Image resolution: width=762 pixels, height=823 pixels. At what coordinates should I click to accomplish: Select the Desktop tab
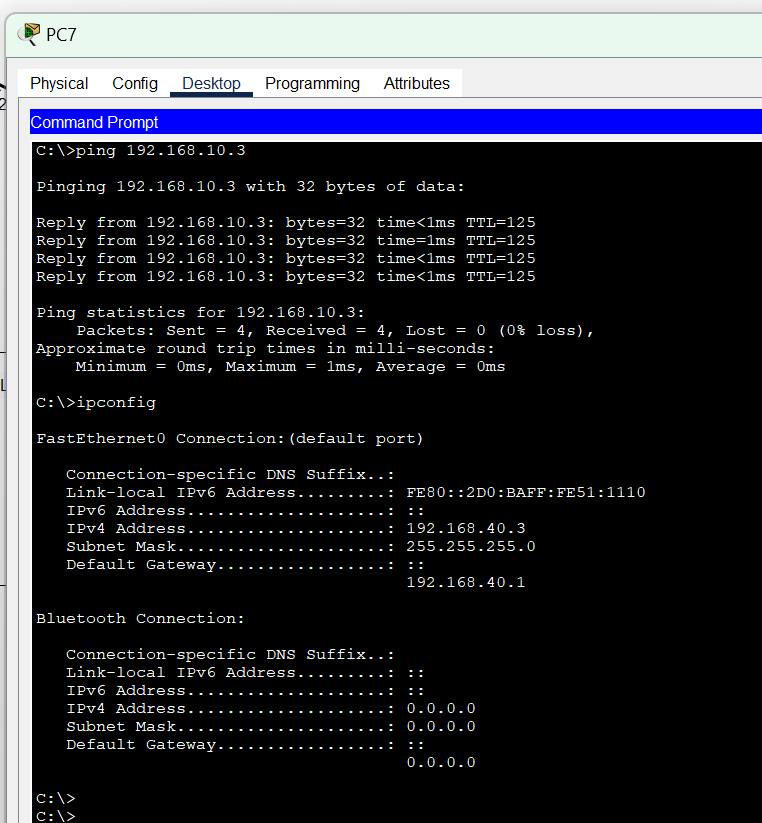tap(211, 83)
